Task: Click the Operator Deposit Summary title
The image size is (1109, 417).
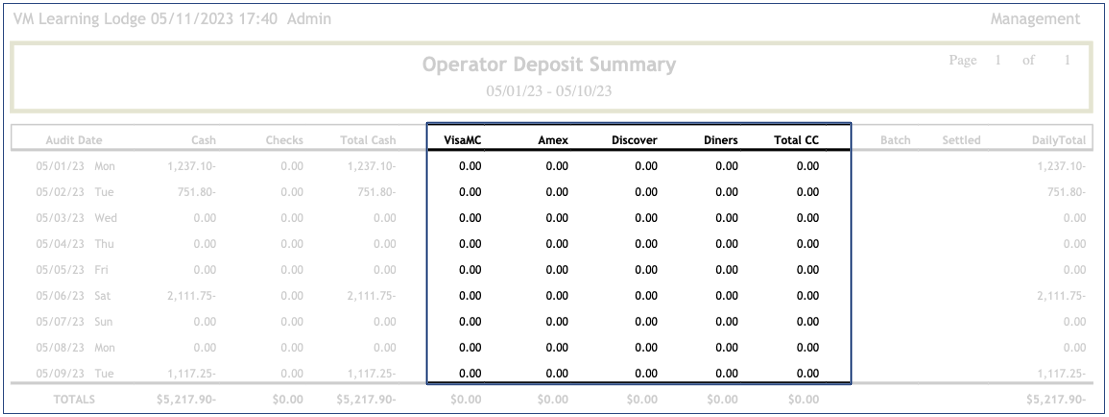Action: 549,66
